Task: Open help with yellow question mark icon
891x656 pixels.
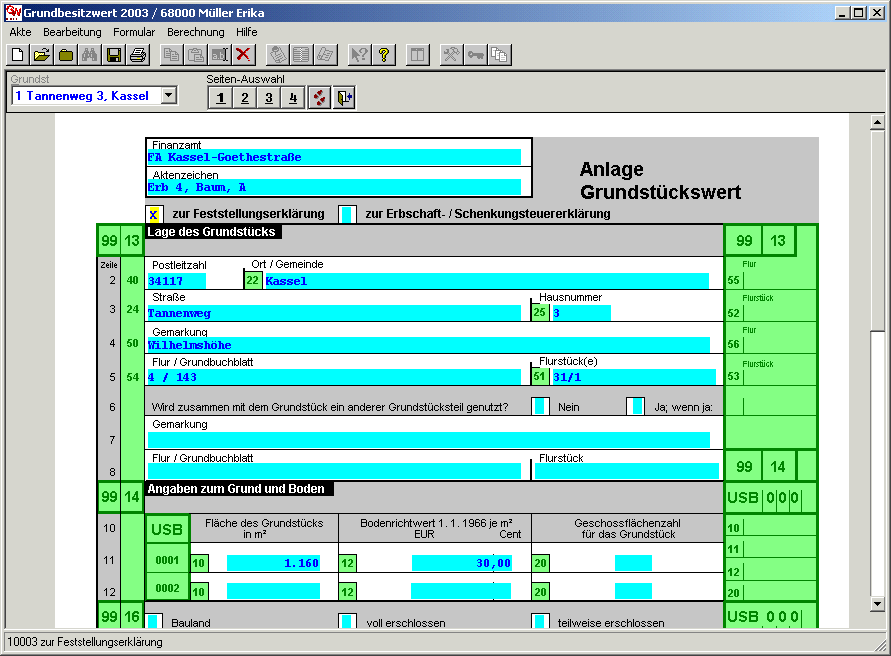Action: pyautogui.click(x=384, y=55)
